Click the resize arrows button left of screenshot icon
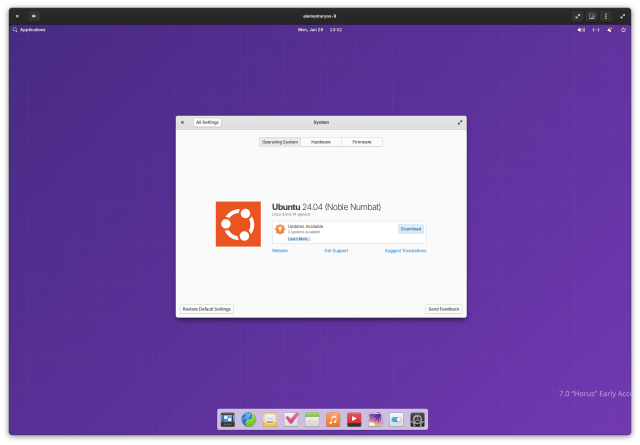640x445 pixels. click(x=578, y=16)
